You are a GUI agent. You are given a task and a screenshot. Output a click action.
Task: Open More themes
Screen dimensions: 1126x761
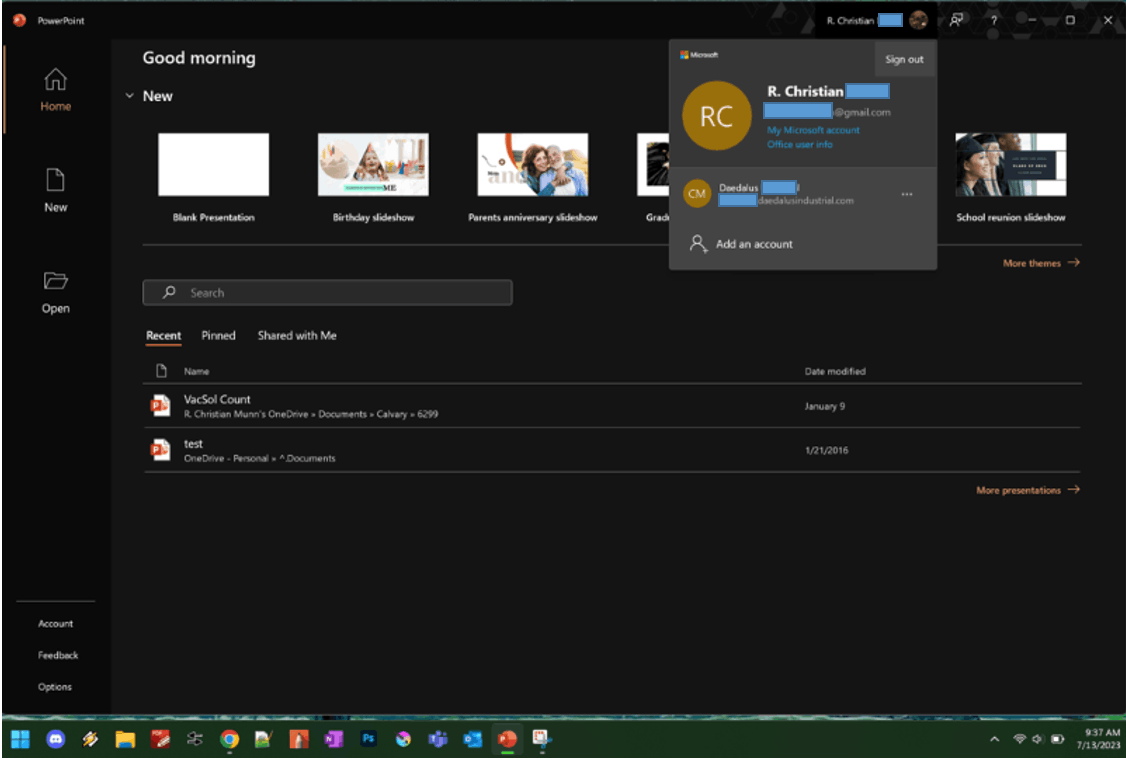pyautogui.click(x=1032, y=263)
